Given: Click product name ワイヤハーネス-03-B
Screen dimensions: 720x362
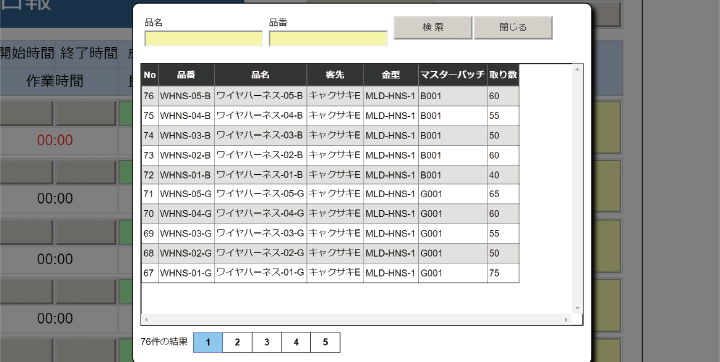Looking at the screenshot, I should 259,136.
